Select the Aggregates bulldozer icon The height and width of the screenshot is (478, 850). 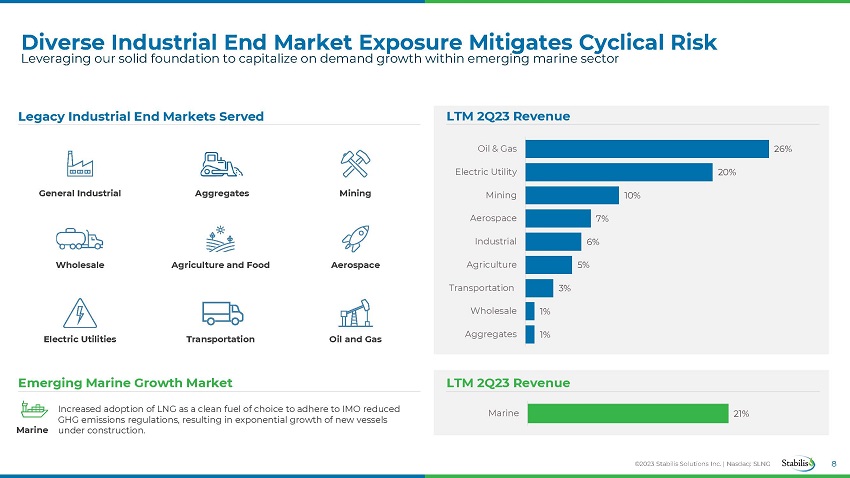click(220, 163)
